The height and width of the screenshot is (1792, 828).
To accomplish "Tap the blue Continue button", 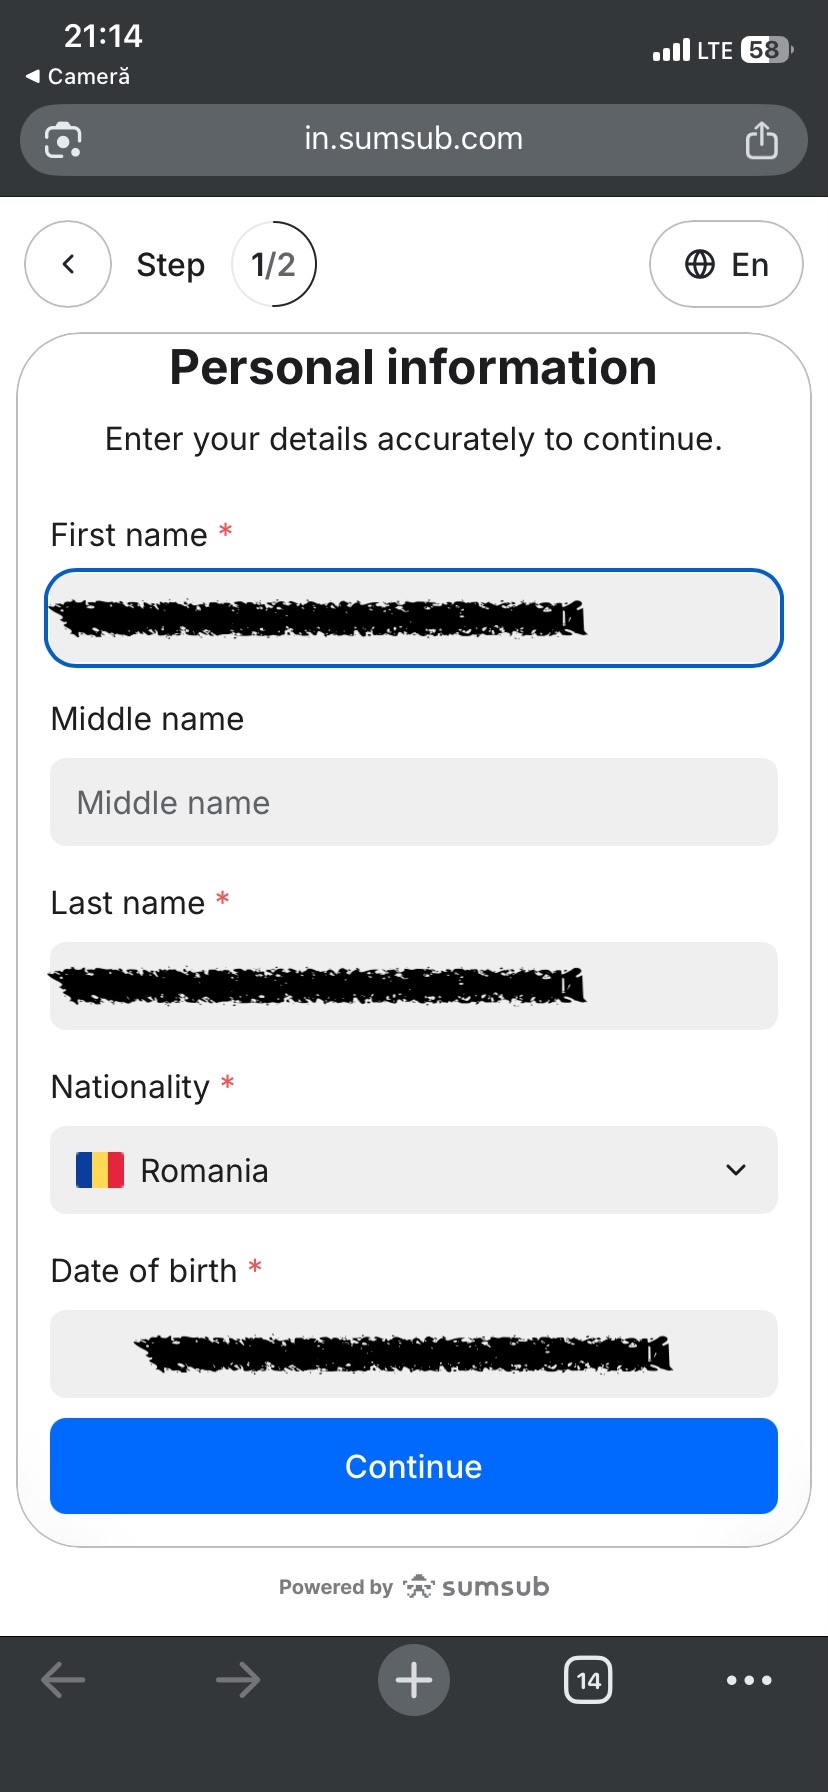I will tap(414, 1466).
